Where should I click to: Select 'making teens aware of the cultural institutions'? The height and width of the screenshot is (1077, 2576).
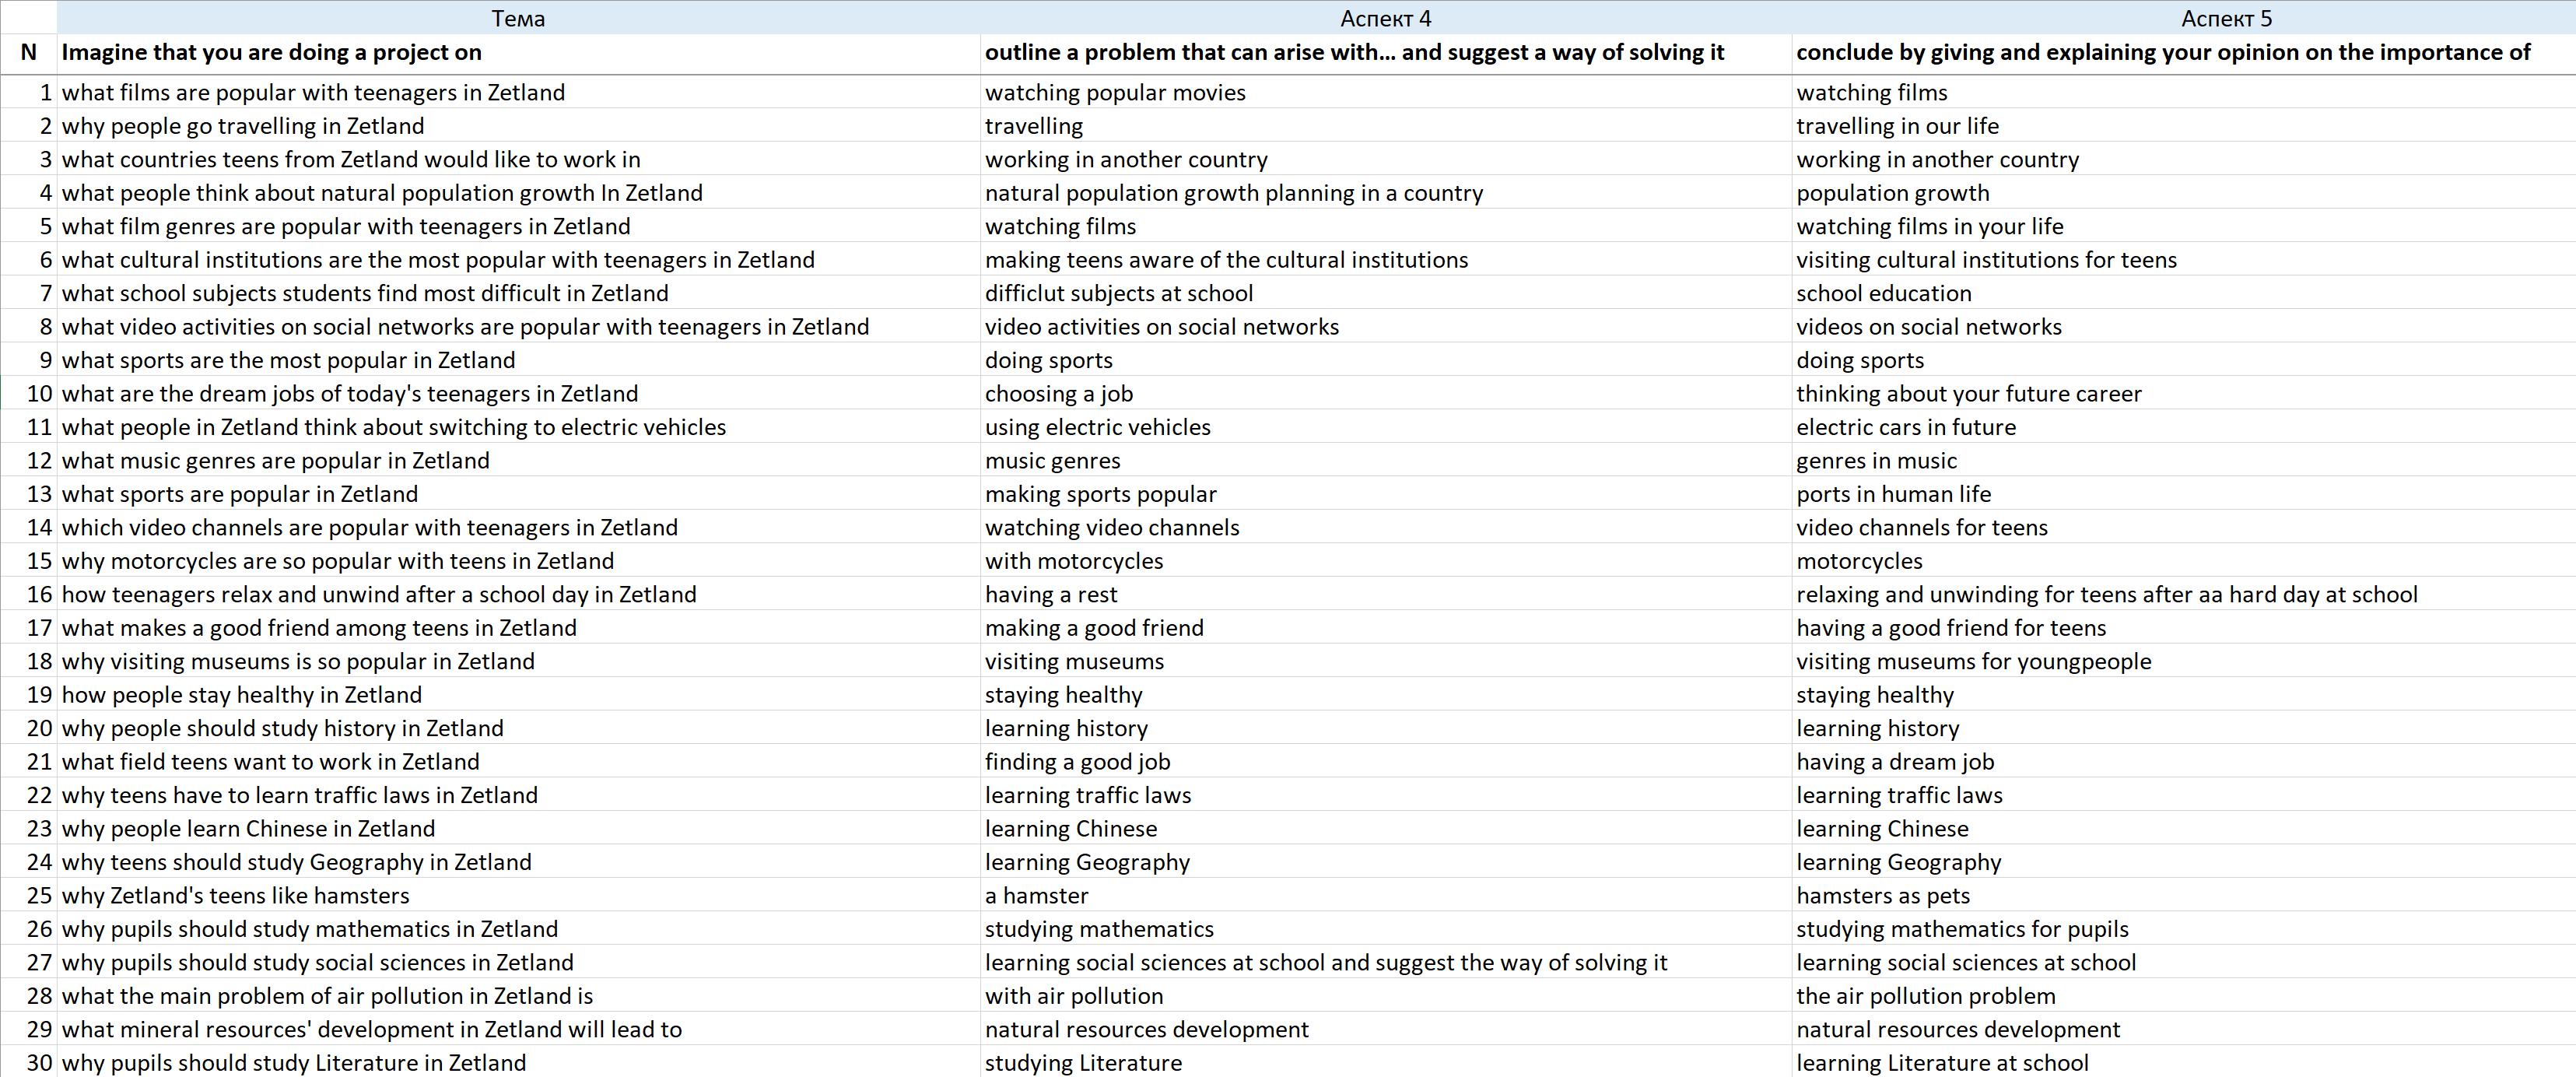tap(1385, 260)
